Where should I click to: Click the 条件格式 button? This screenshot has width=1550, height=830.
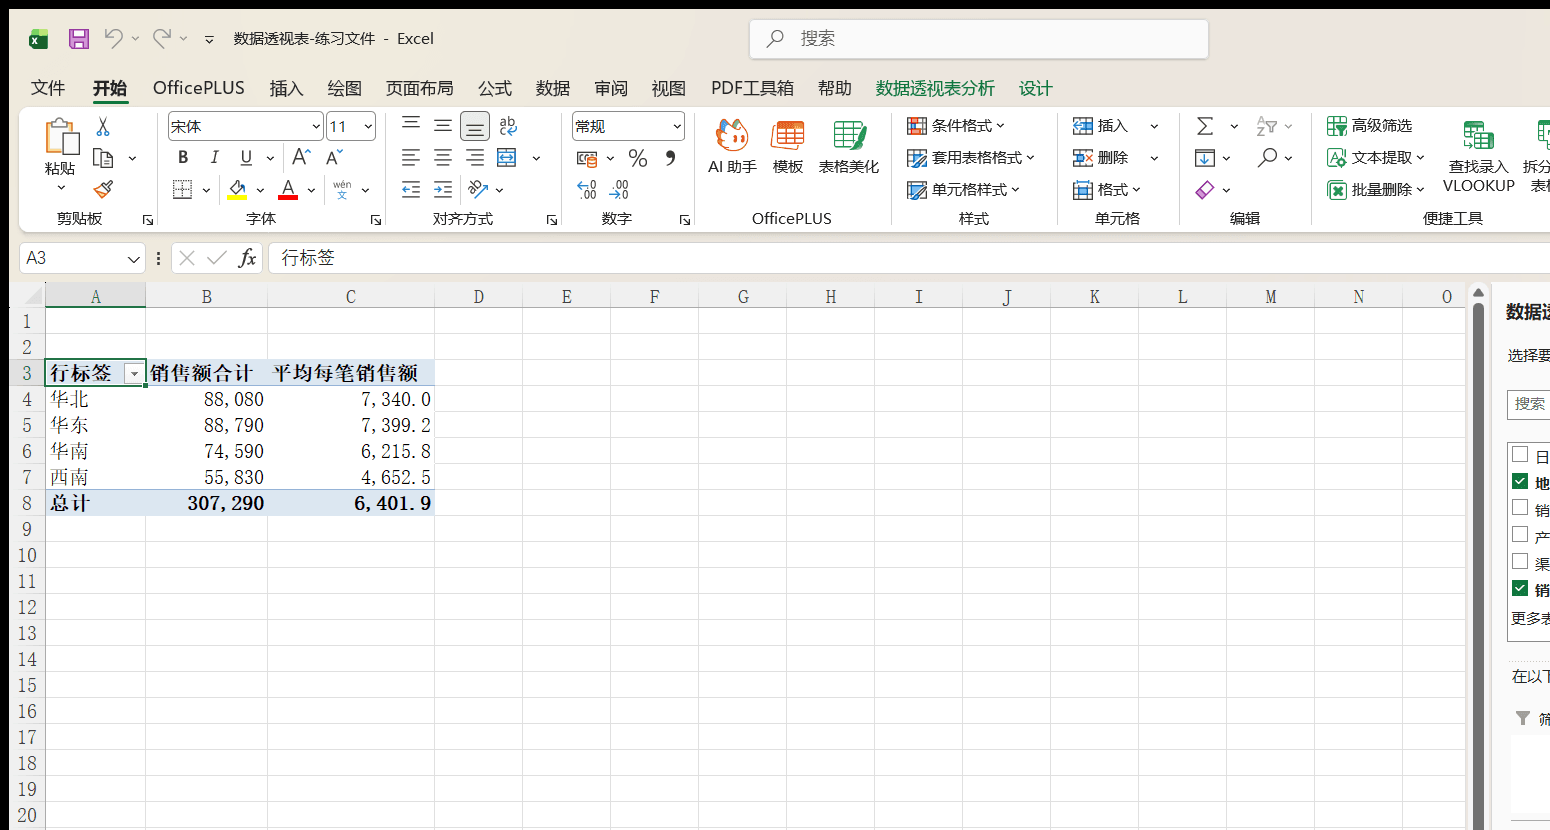(x=955, y=126)
